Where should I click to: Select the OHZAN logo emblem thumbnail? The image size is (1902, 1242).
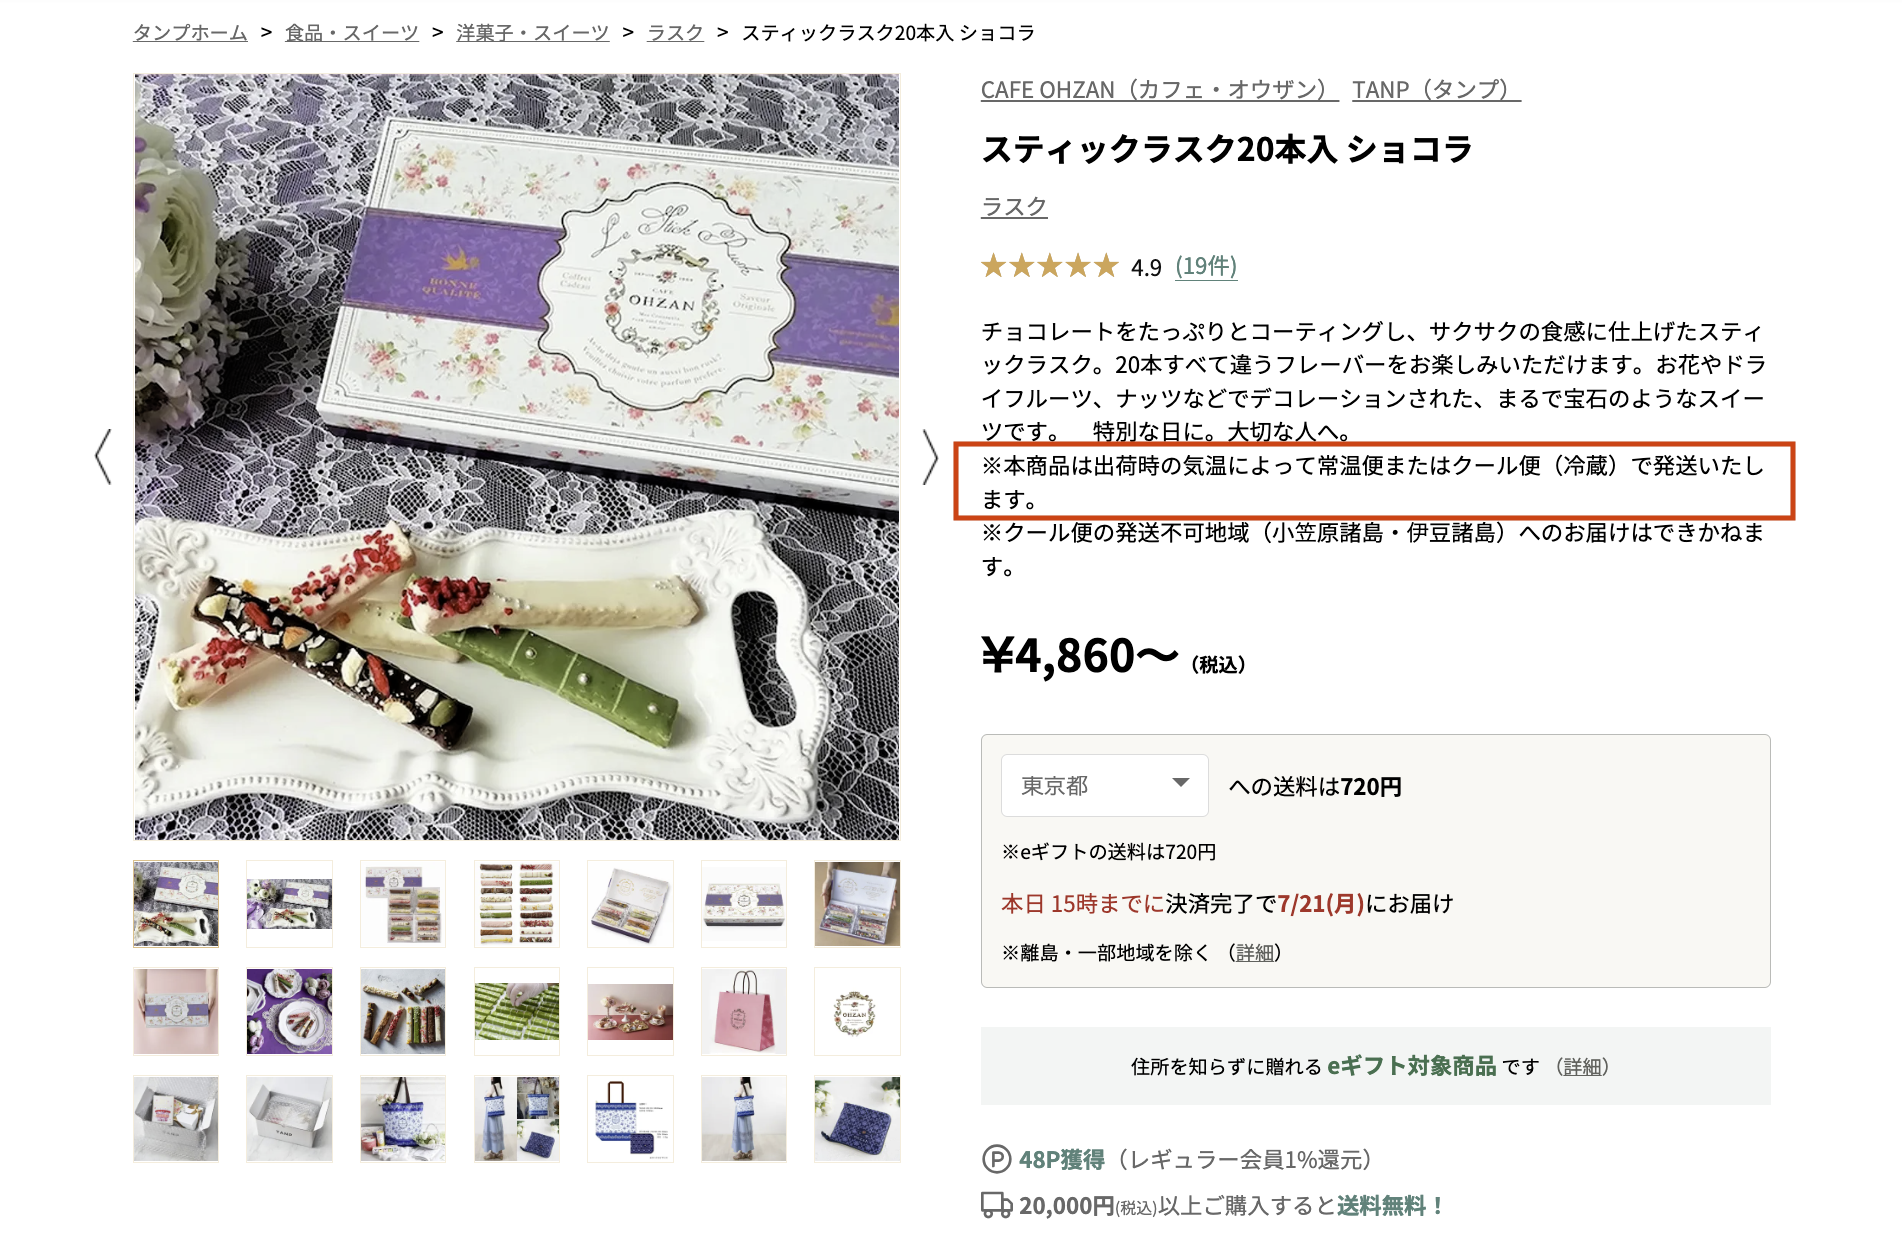(x=857, y=1011)
